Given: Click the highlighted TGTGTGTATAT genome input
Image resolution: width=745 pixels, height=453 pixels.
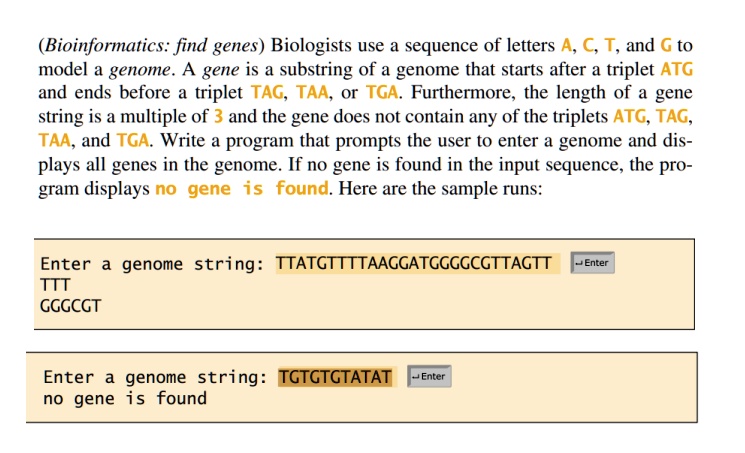Looking at the screenshot, I should click(335, 377).
